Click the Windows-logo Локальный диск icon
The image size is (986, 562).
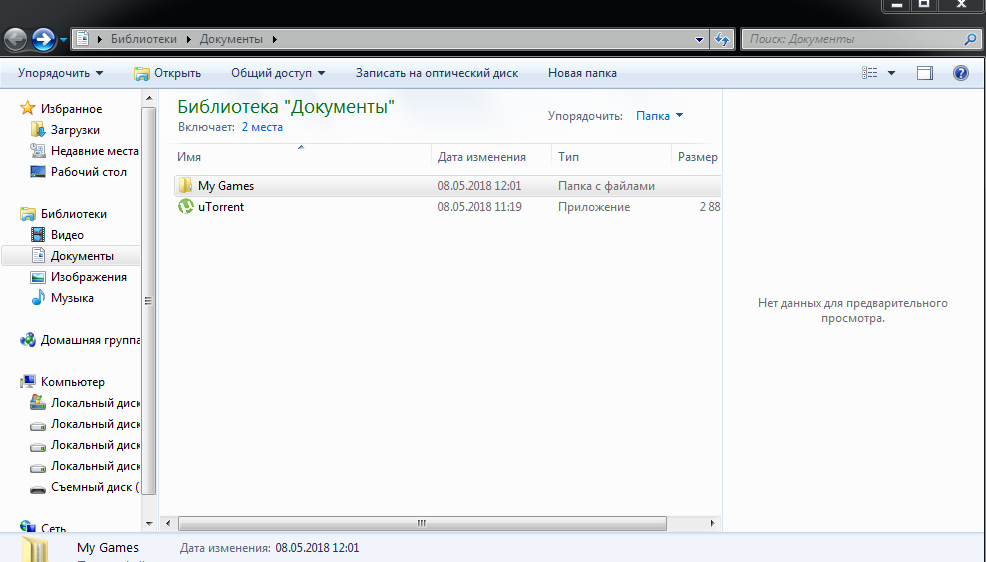click(38, 403)
